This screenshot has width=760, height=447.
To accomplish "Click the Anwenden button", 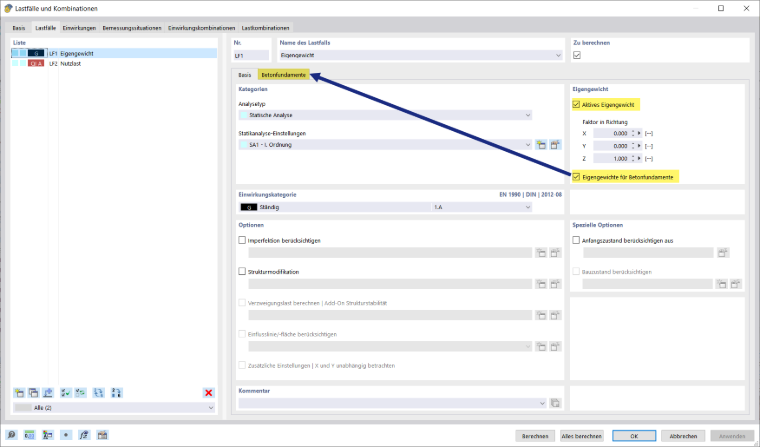I will coord(732,436).
